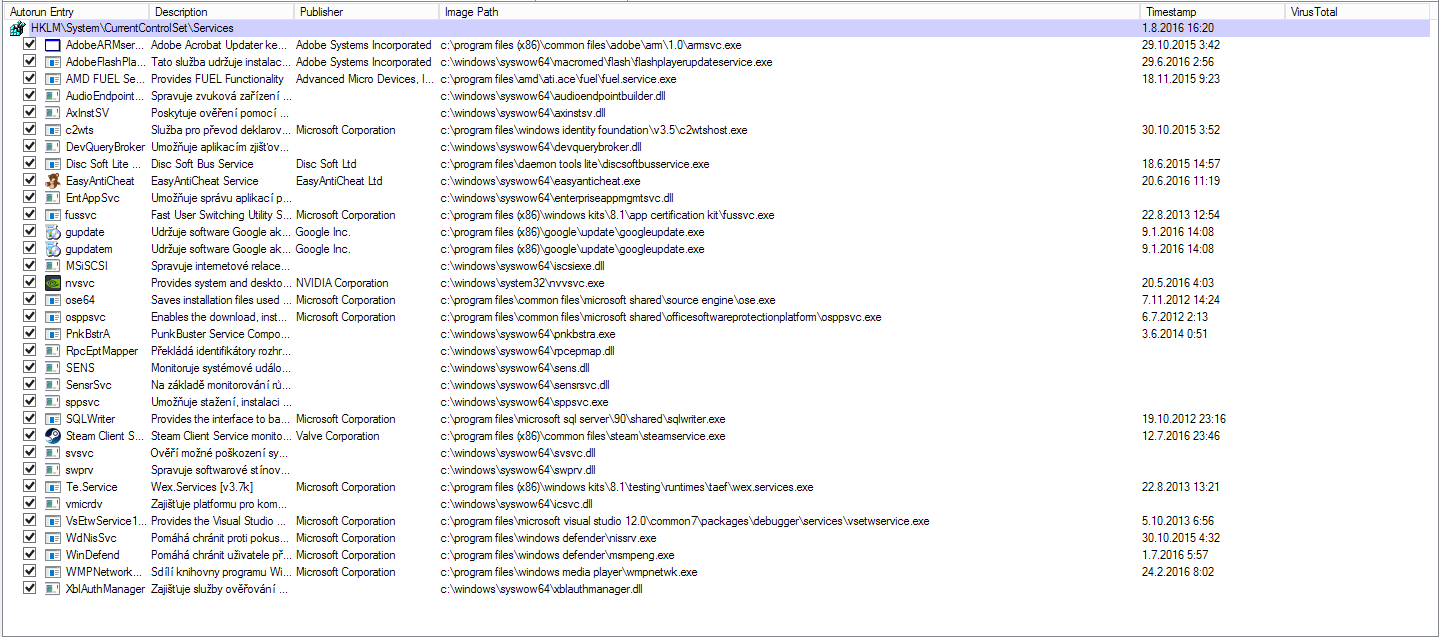The width and height of the screenshot is (1439, 637).
Task: Toggle the nvsvc checkbox
Action: point(30,283)
